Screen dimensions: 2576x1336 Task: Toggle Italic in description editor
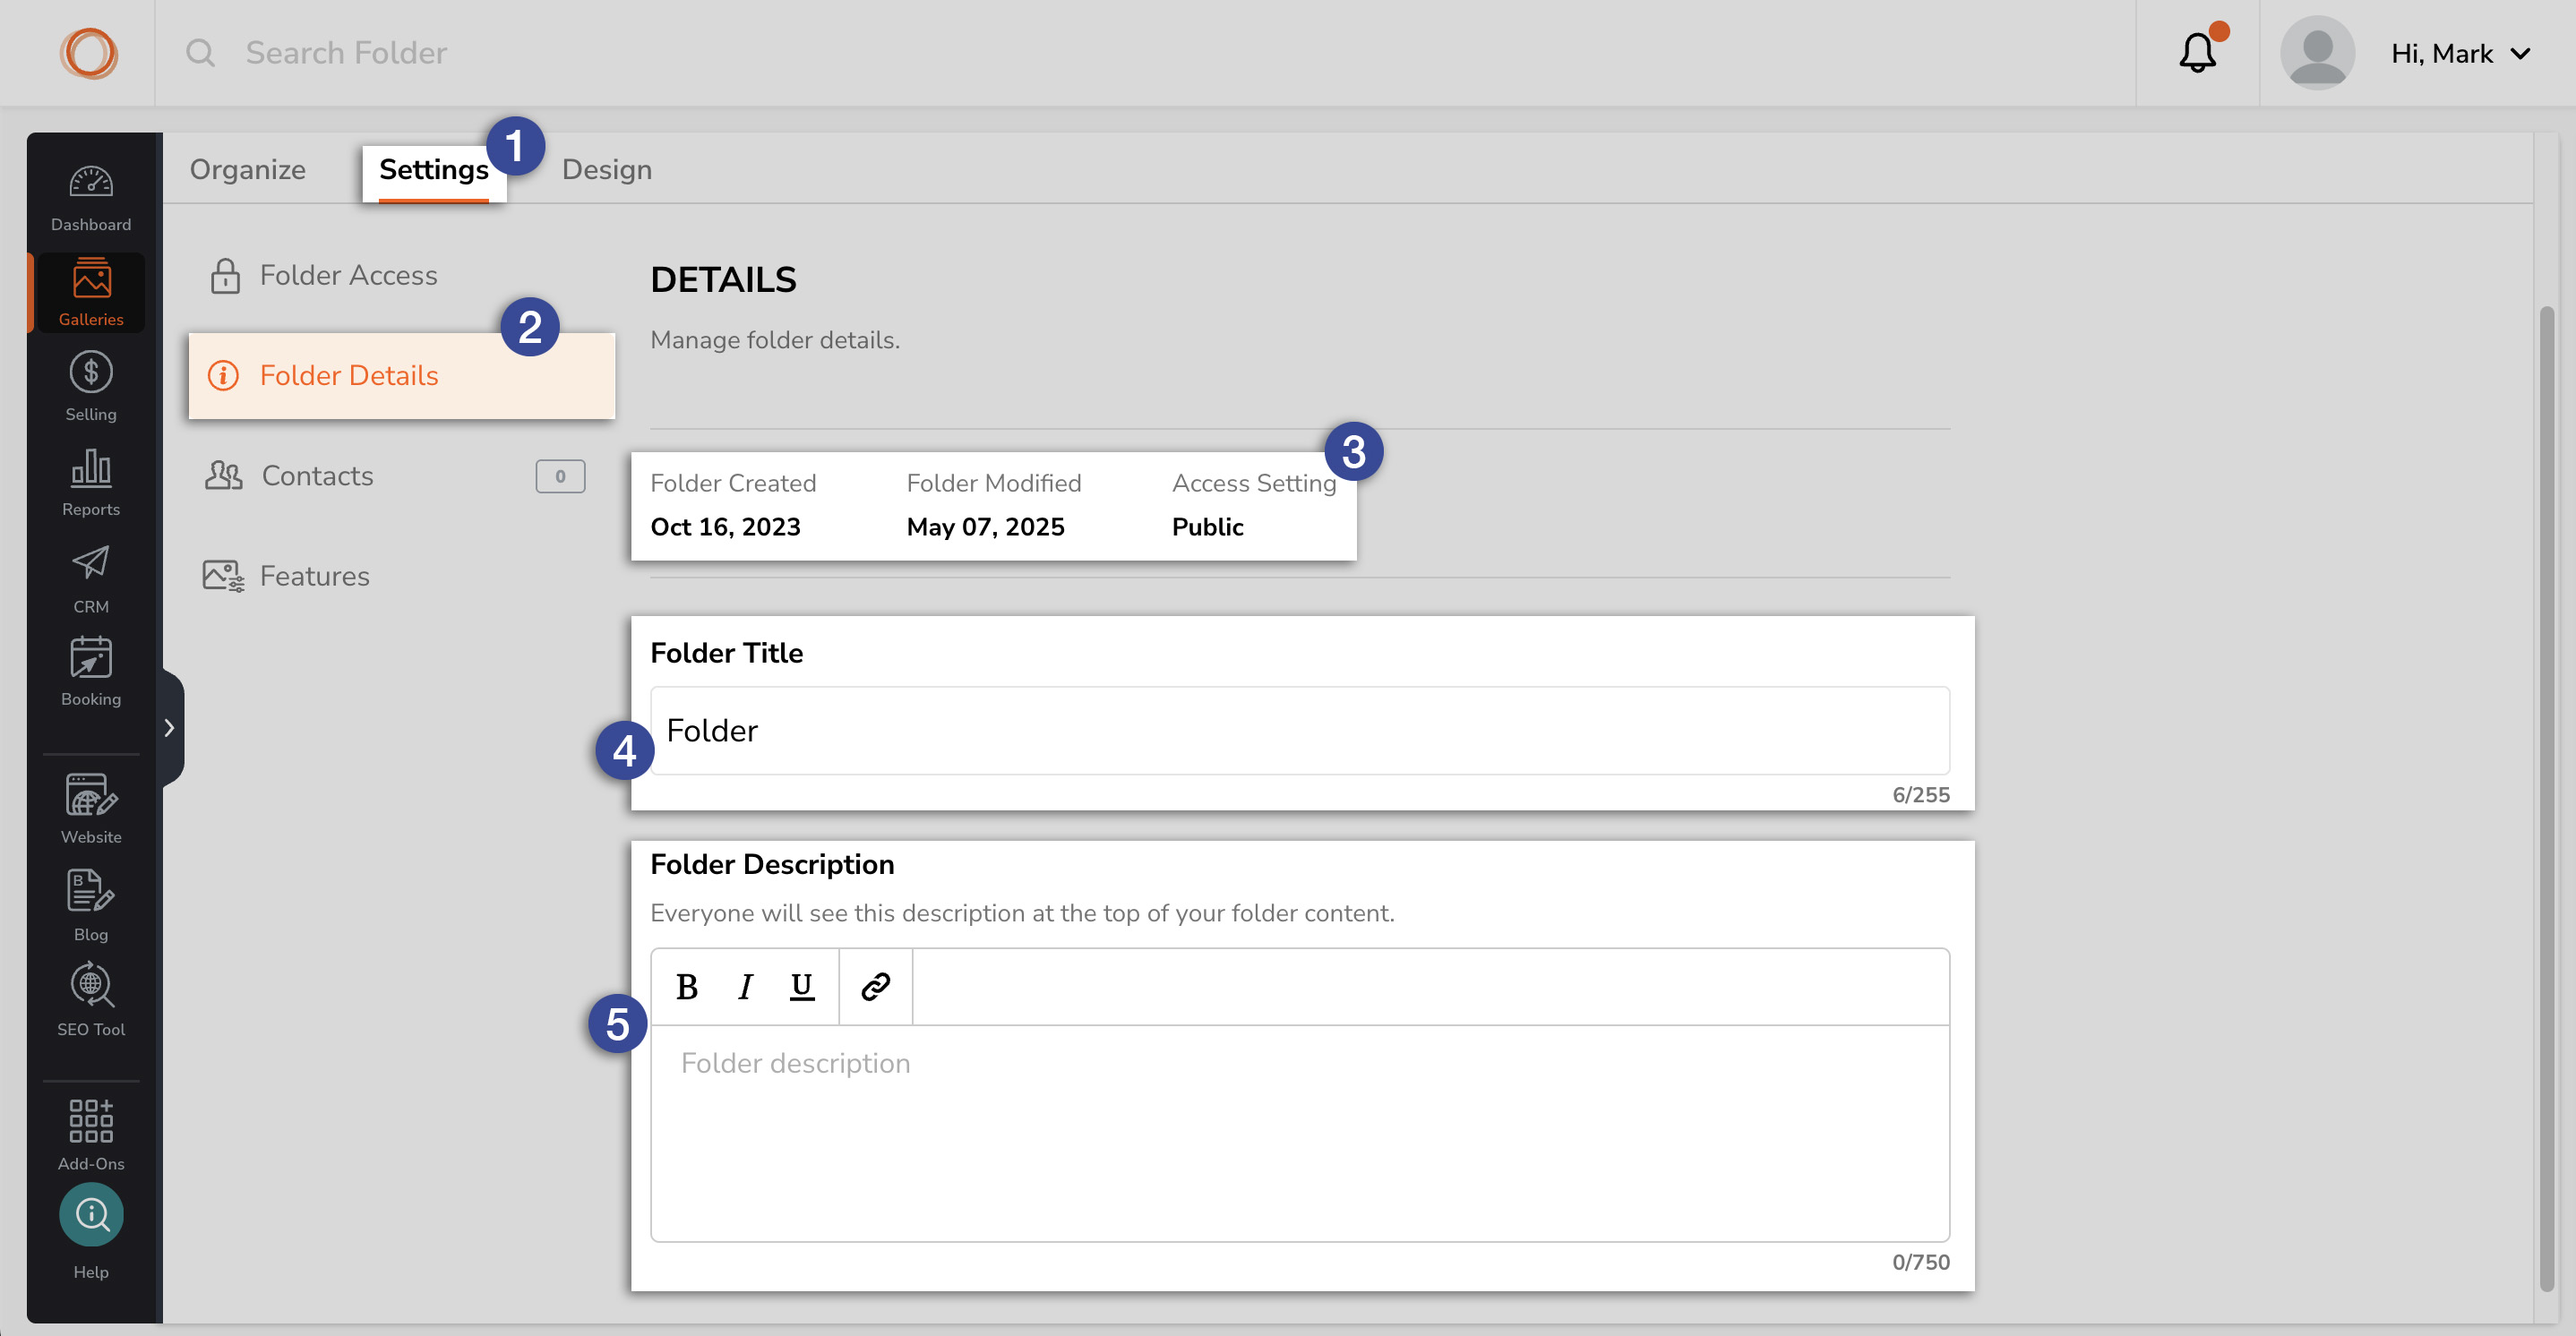pos(745,987)
